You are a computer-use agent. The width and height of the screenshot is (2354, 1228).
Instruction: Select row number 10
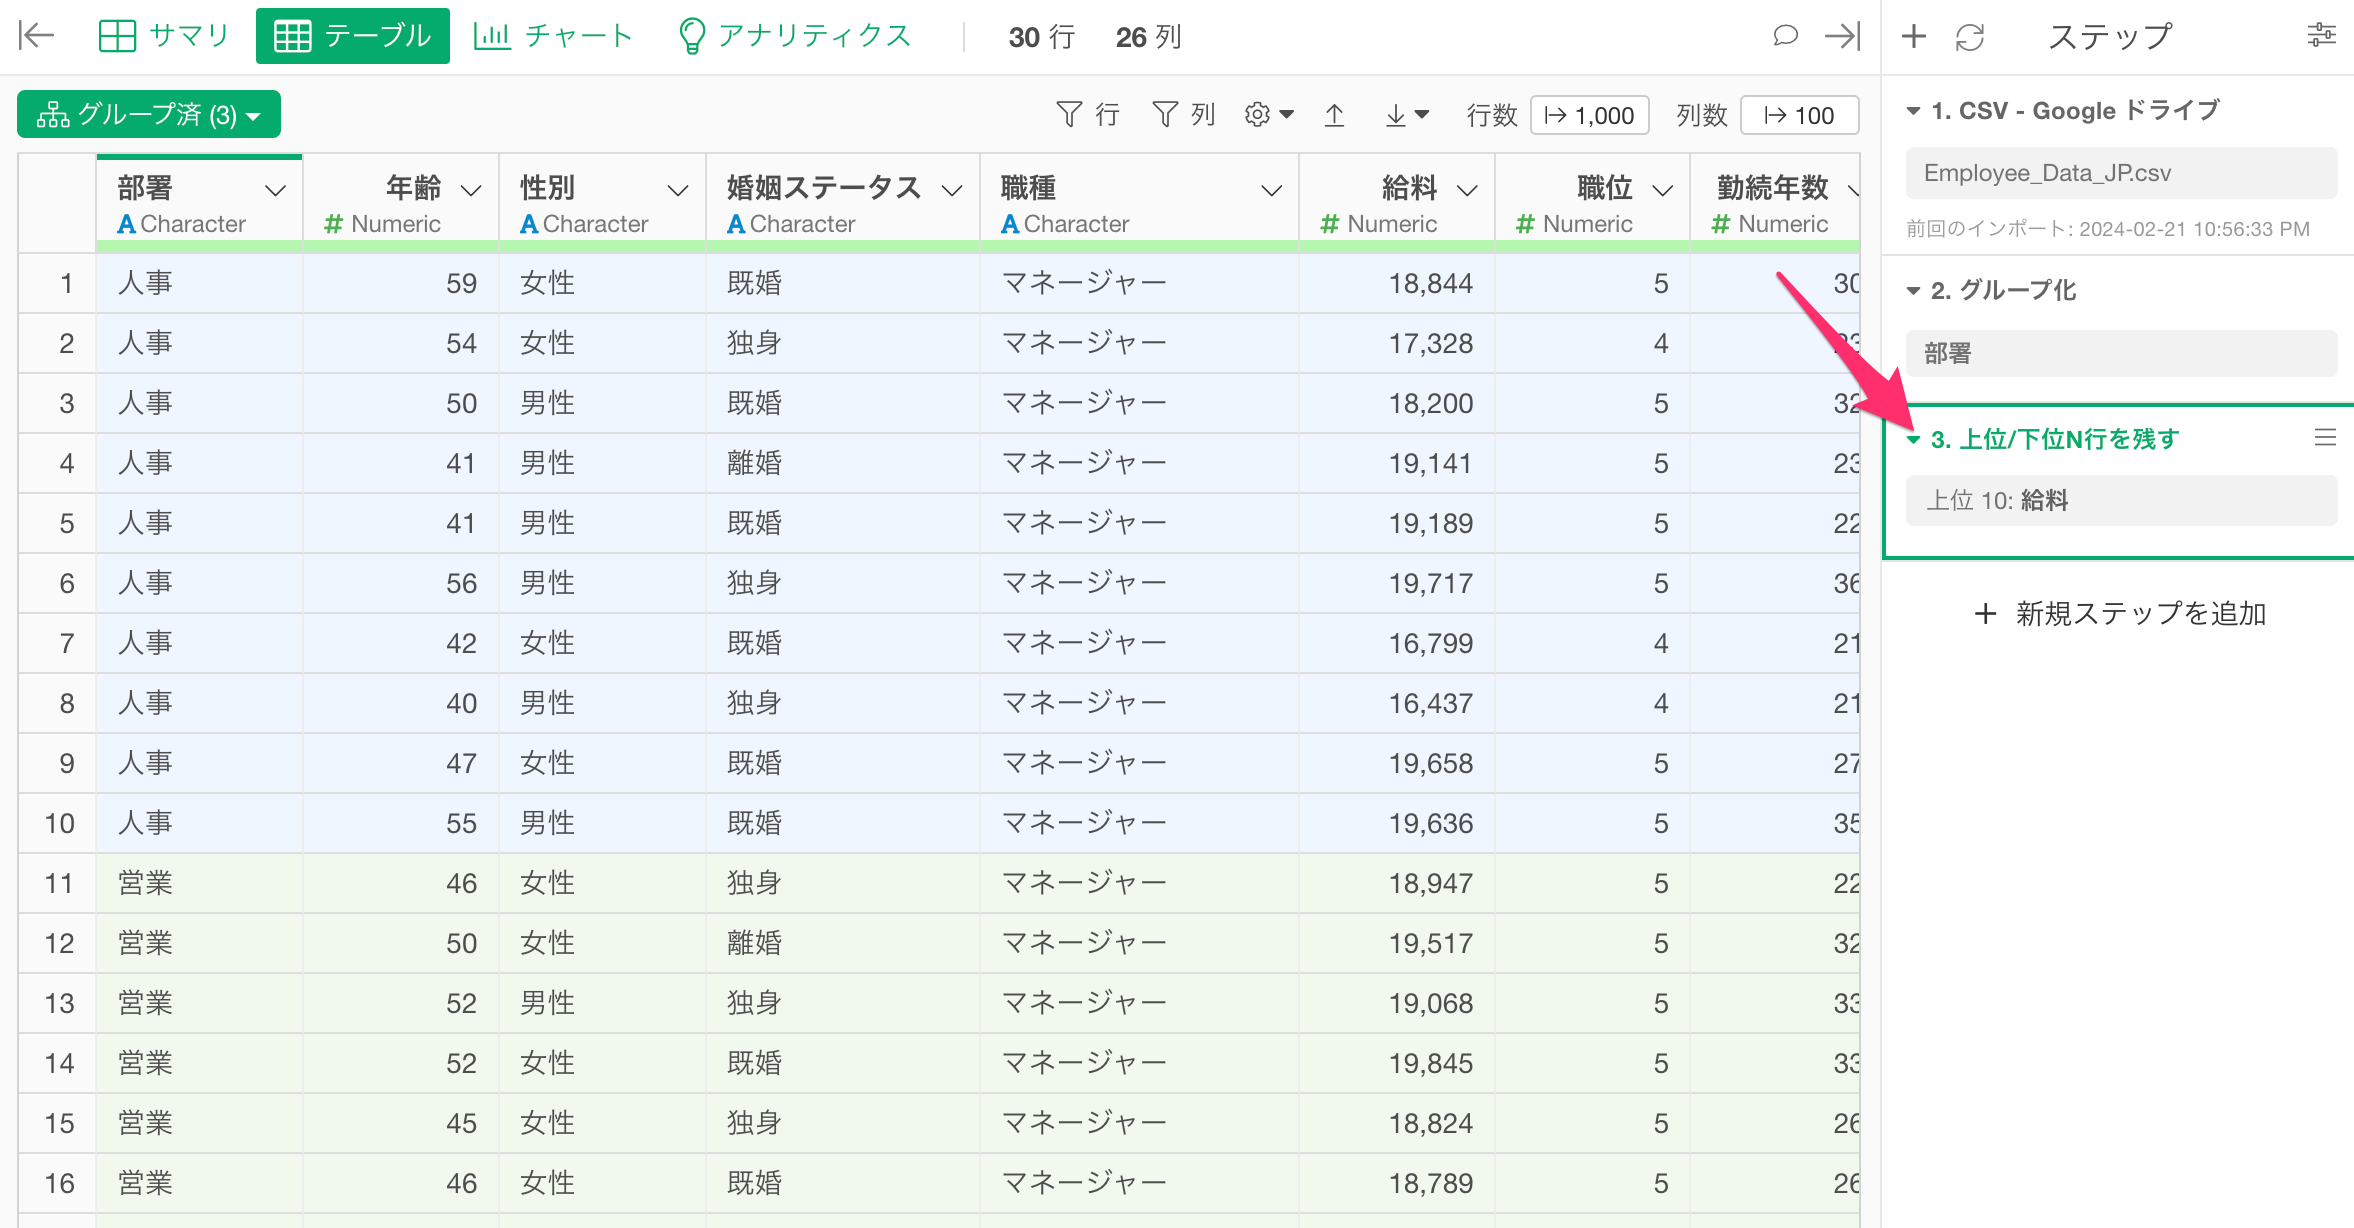(59, 823)
